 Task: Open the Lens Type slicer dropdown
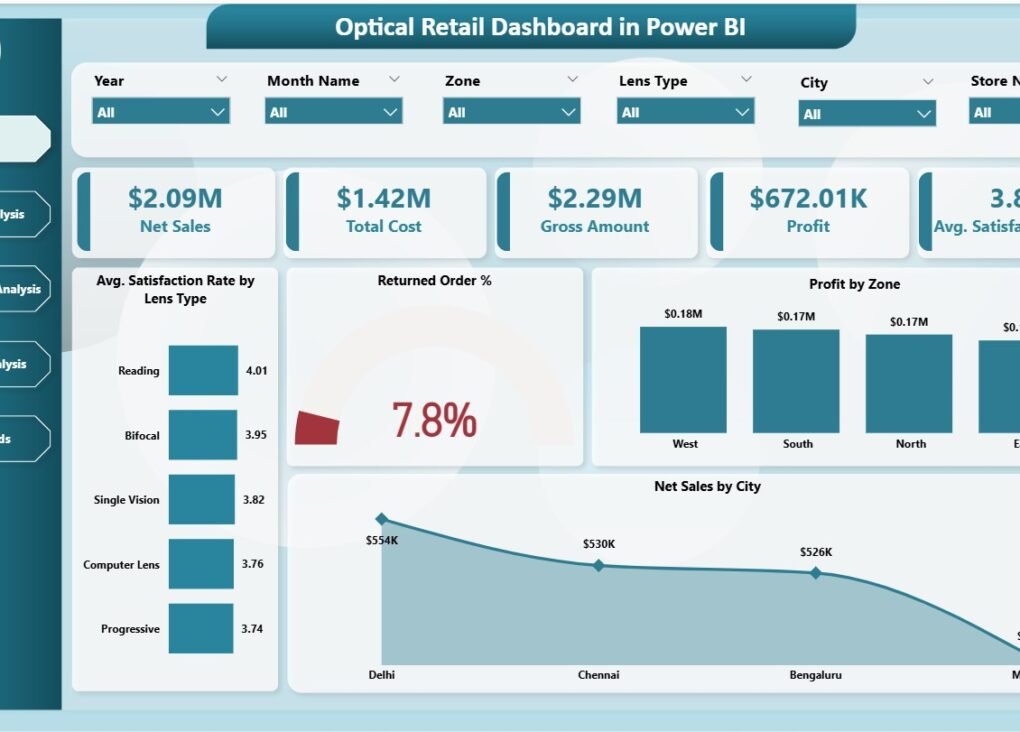pos(744,112)
